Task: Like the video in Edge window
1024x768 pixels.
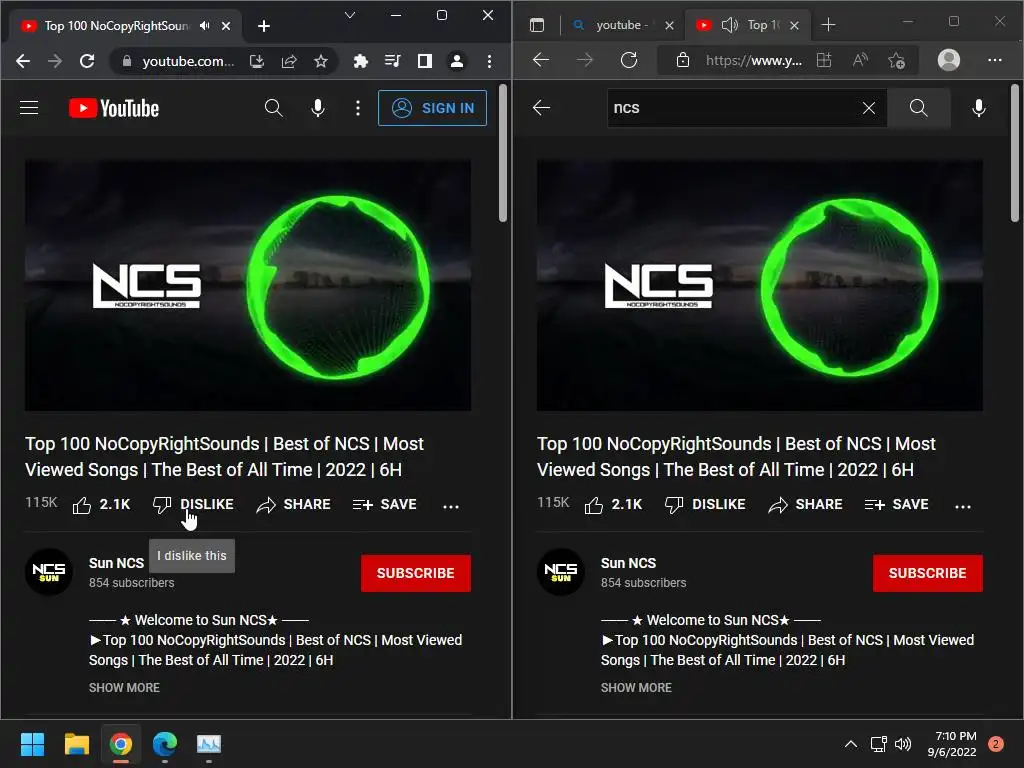Action: pyautogui.click(x=613, y=505)
